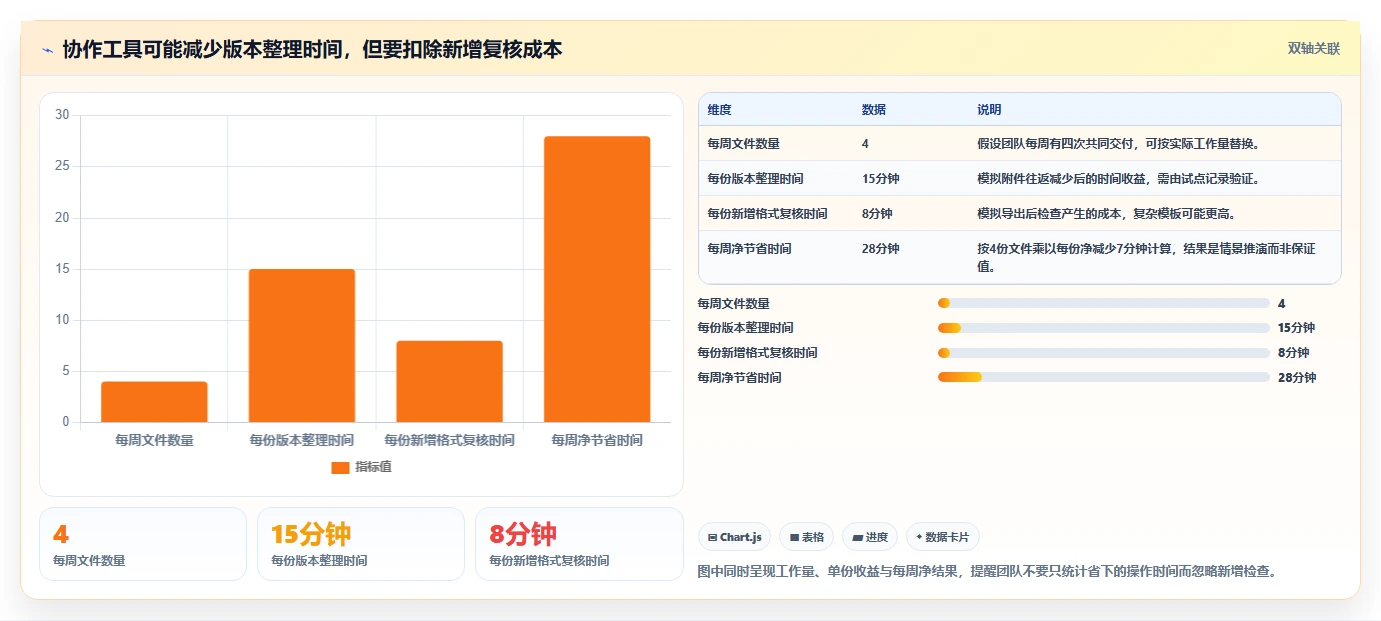Click the 每周文件数量 bar in the chart
This screenshot has height=621, width=1381.
click(x=154, y=402)
